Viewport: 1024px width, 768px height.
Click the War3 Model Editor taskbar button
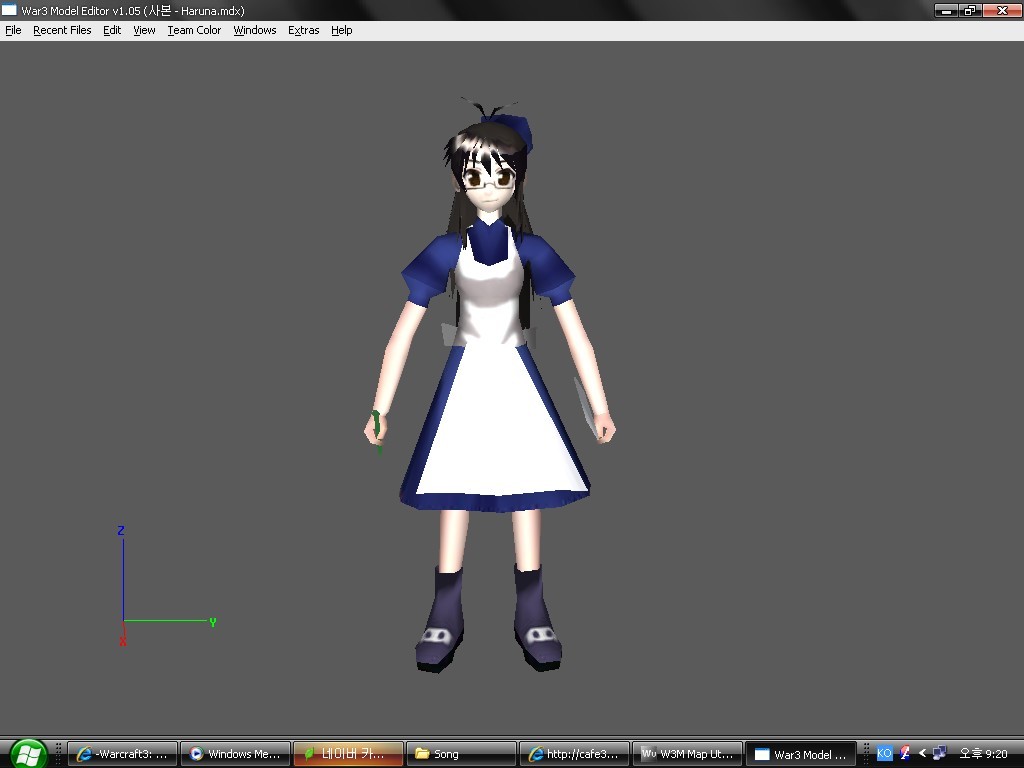coord(801,754)
